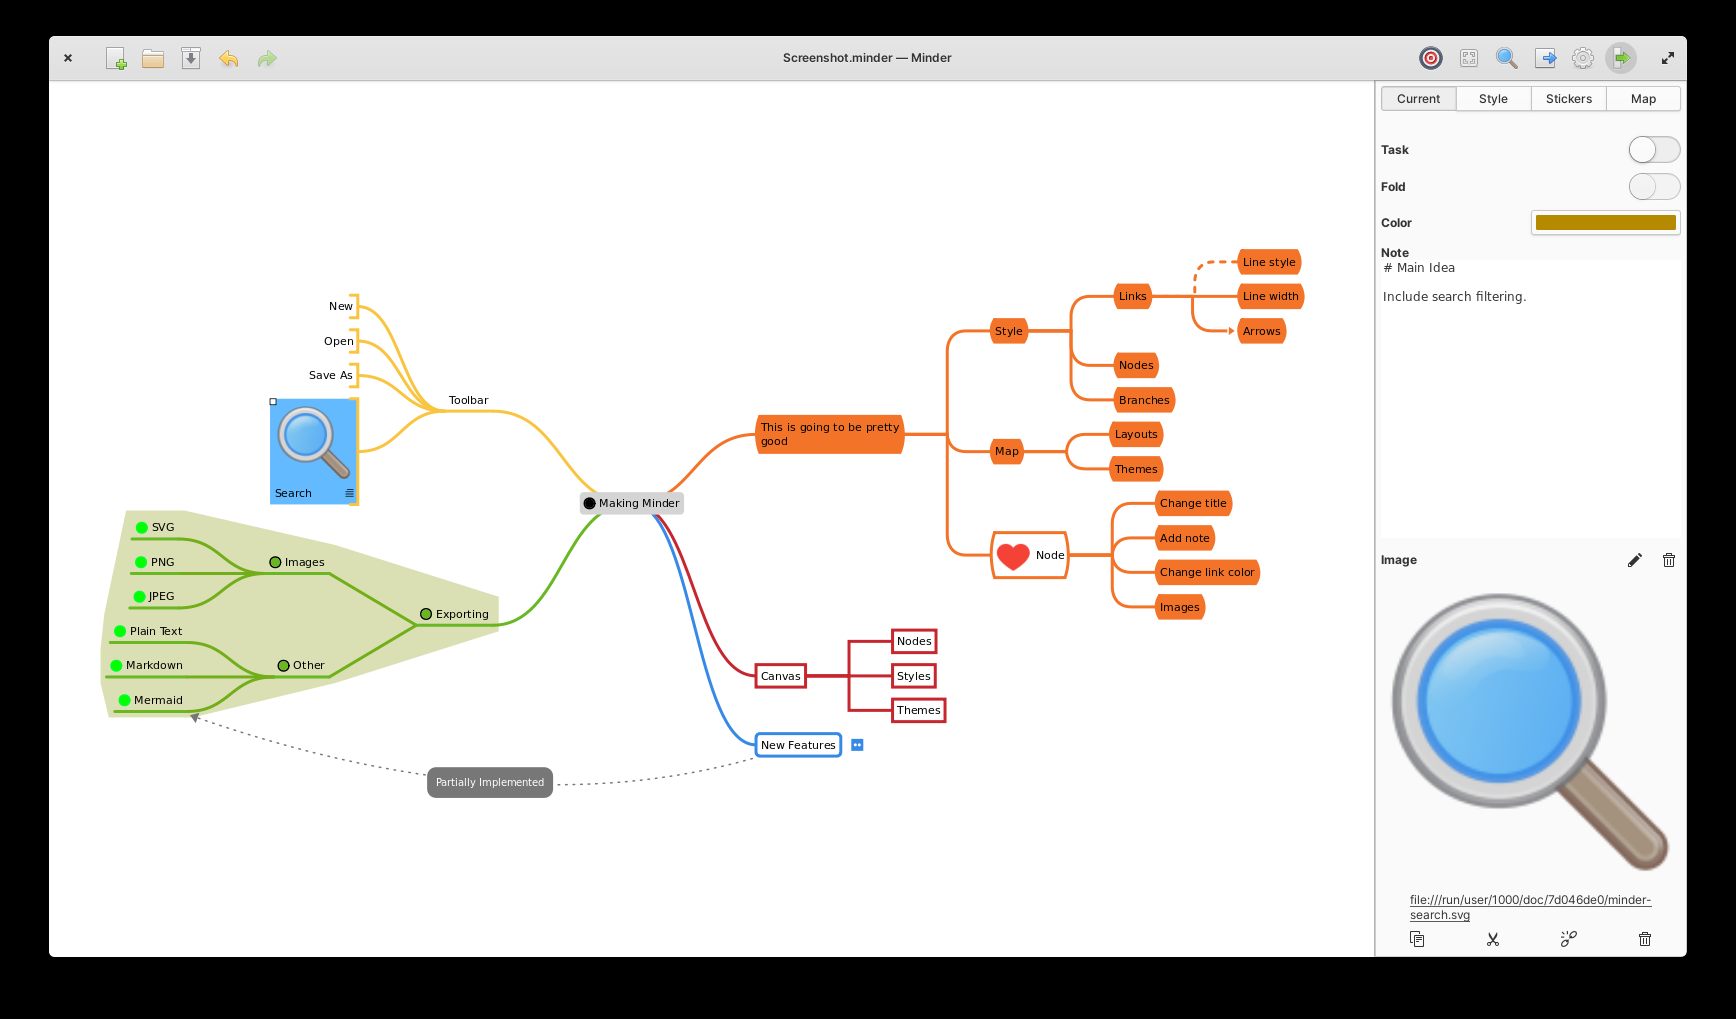This screenshot has height=1019, width=1736.
Task: Toggle the sidebar visibility icon with green arrow
Action: 1621,58
